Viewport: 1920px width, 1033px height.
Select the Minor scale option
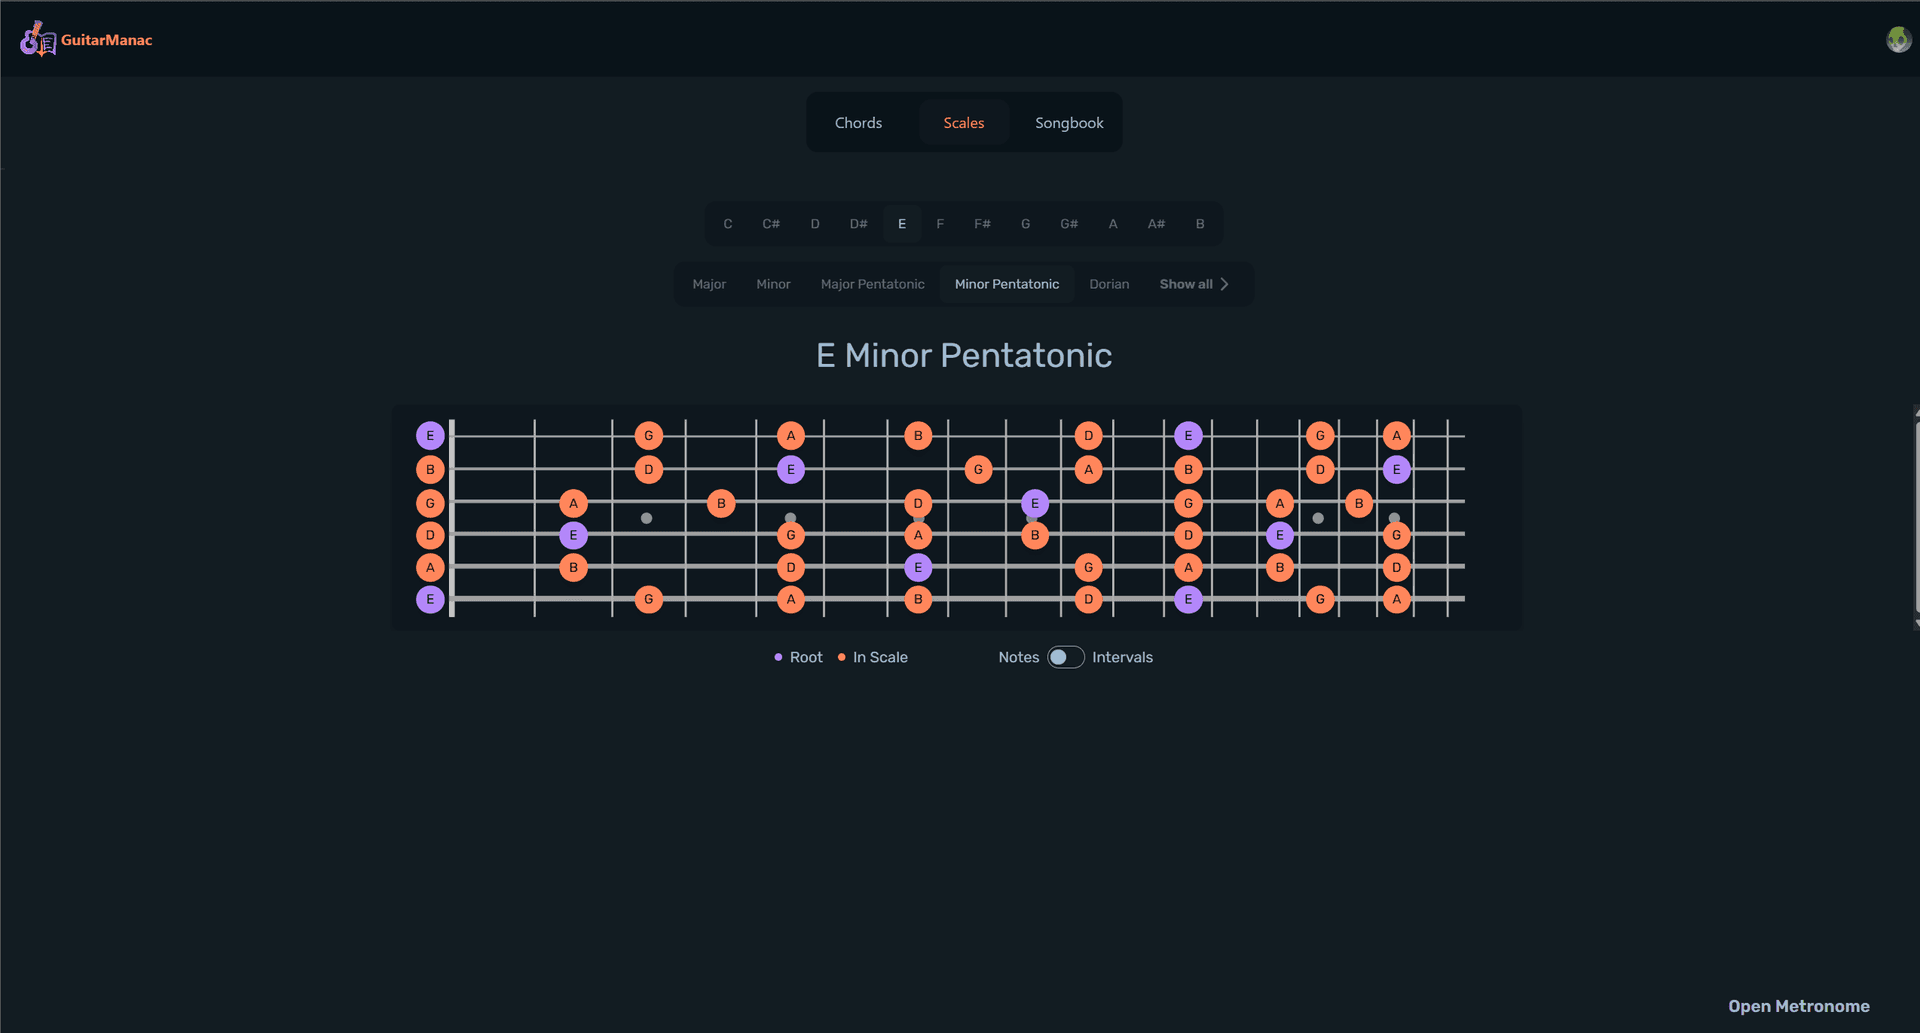coord(772,284)
